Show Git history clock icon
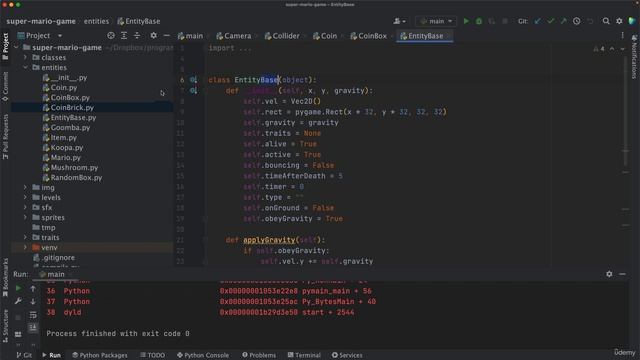Image resolution: width=640 pixels, height=360 pixels. [x=576, y=21]
